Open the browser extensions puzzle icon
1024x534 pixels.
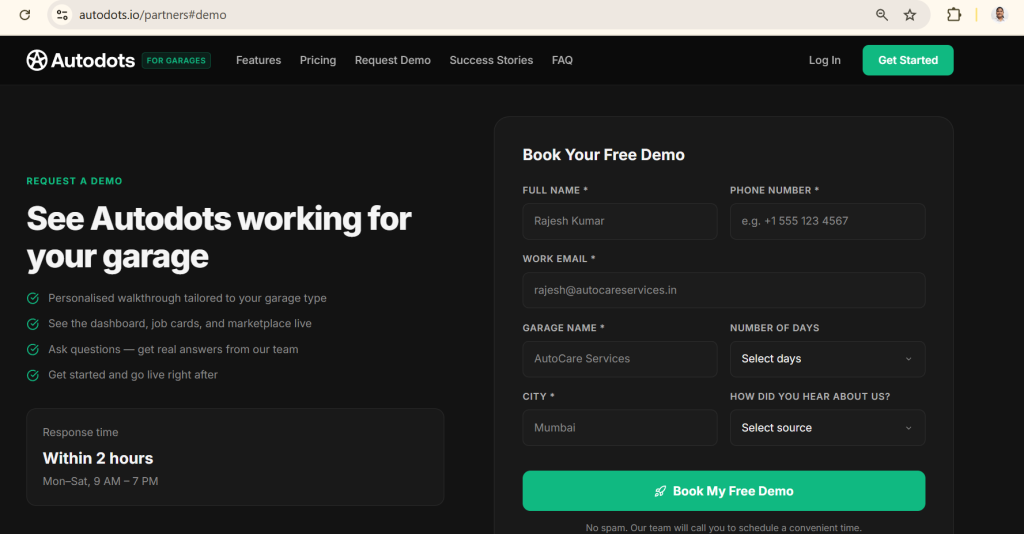pos(954,14)
